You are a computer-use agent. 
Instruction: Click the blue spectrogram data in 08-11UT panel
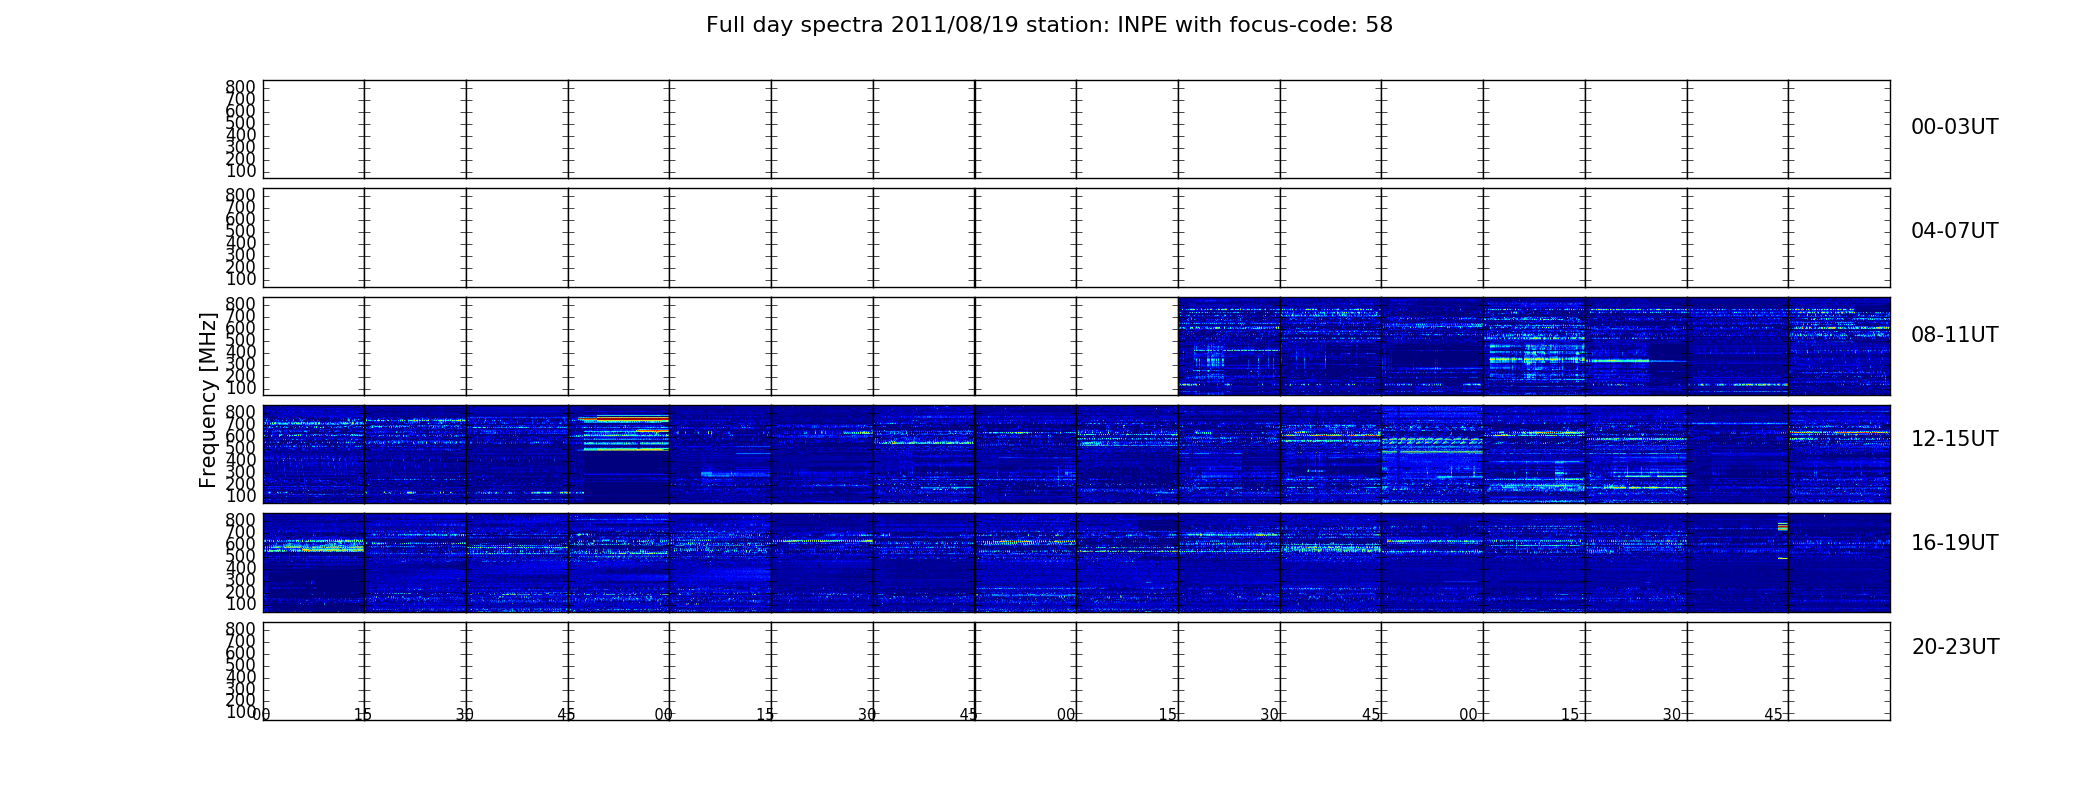pyautogui.click(x=1534, y=346)
